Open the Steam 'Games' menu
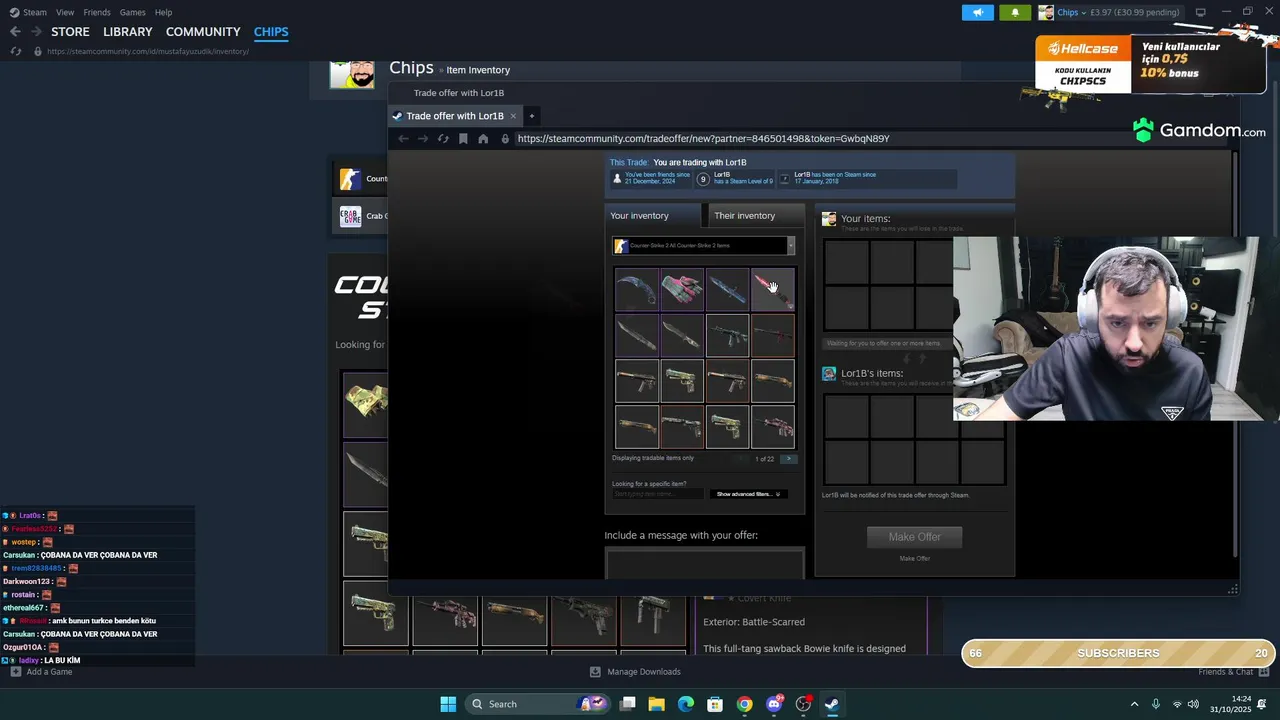The width and height of the screenshot is (1280, 720). coord(132,12)
